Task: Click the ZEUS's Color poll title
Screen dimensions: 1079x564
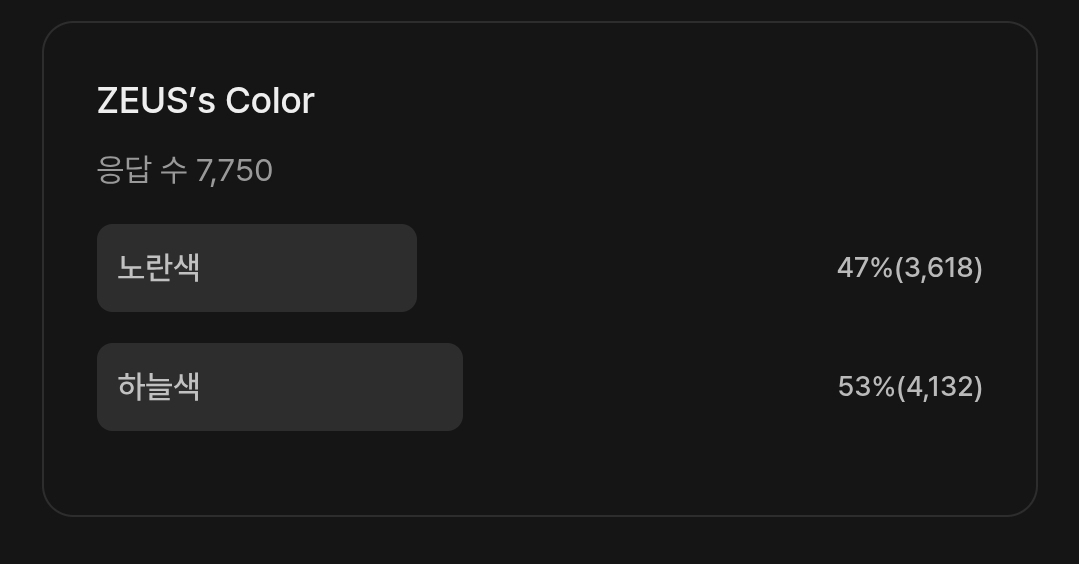Action: [205, 101]
